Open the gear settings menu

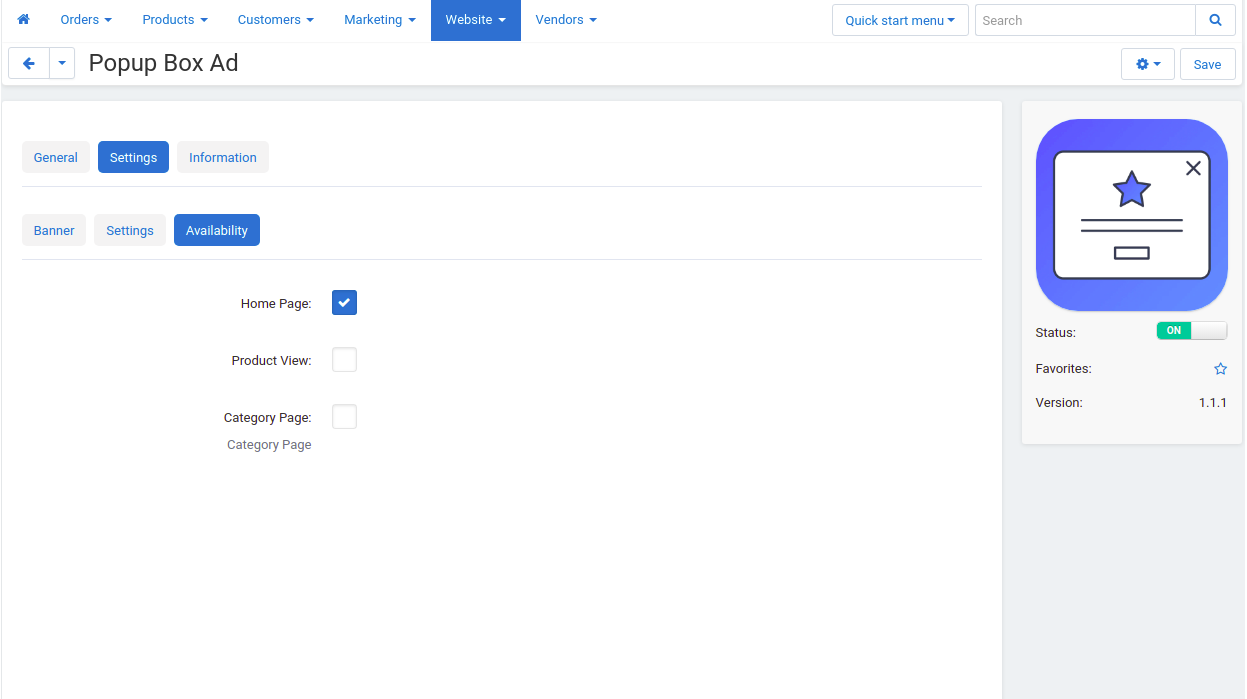click(1148, 64)
